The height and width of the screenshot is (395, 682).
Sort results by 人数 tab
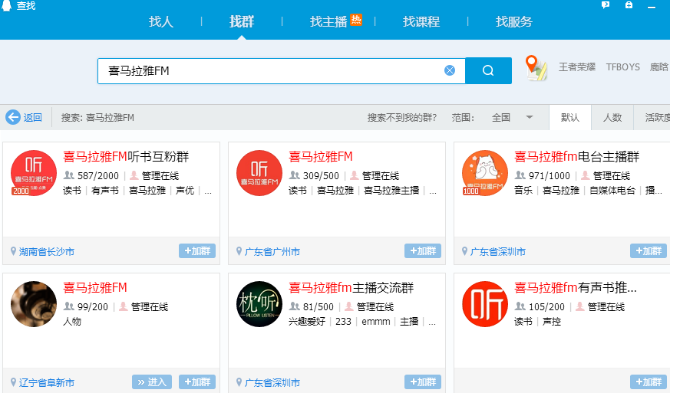tap(612, 117)
